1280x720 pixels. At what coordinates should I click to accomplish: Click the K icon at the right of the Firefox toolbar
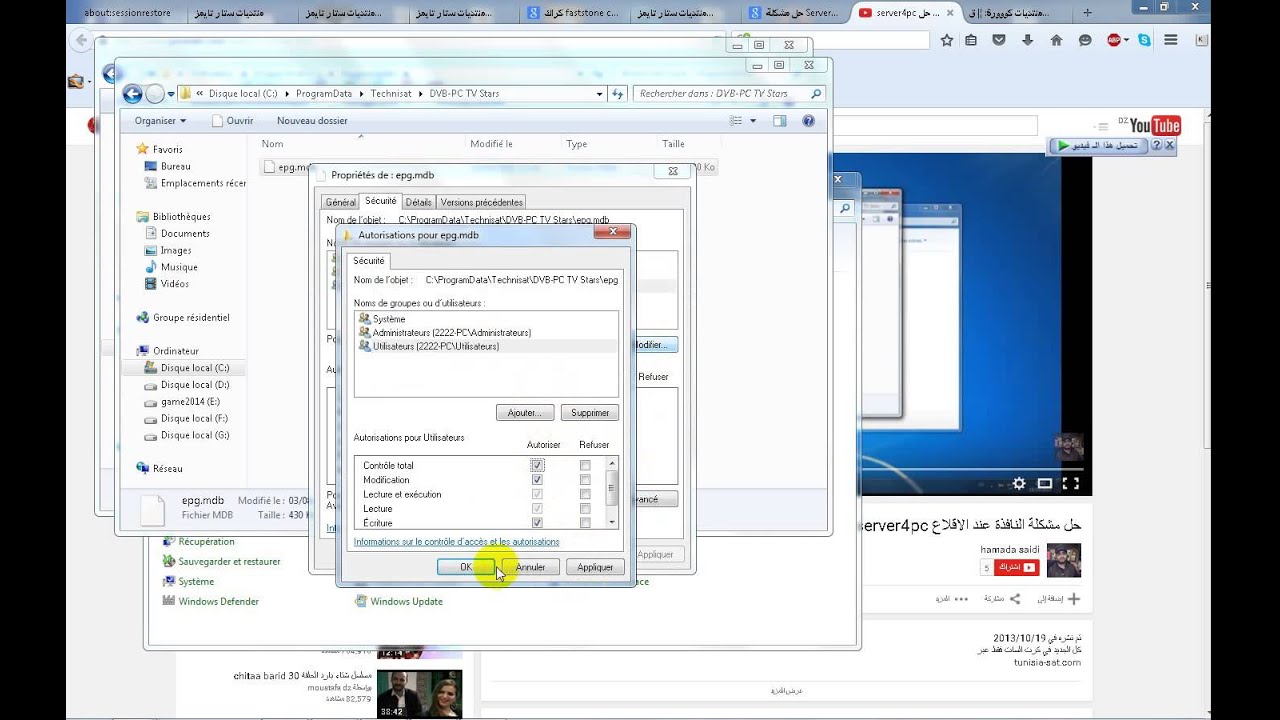tap(1201, 40)
